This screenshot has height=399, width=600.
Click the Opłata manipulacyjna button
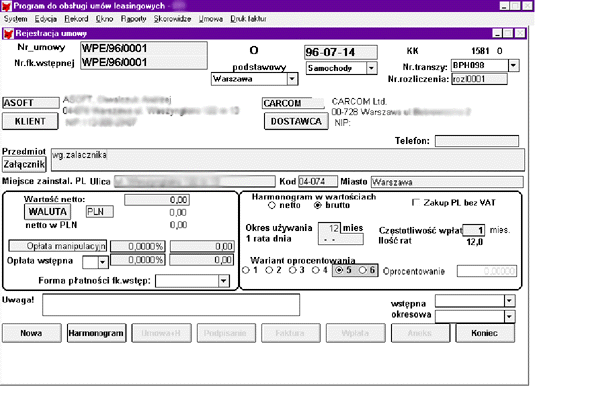click(x=58, y=246)
